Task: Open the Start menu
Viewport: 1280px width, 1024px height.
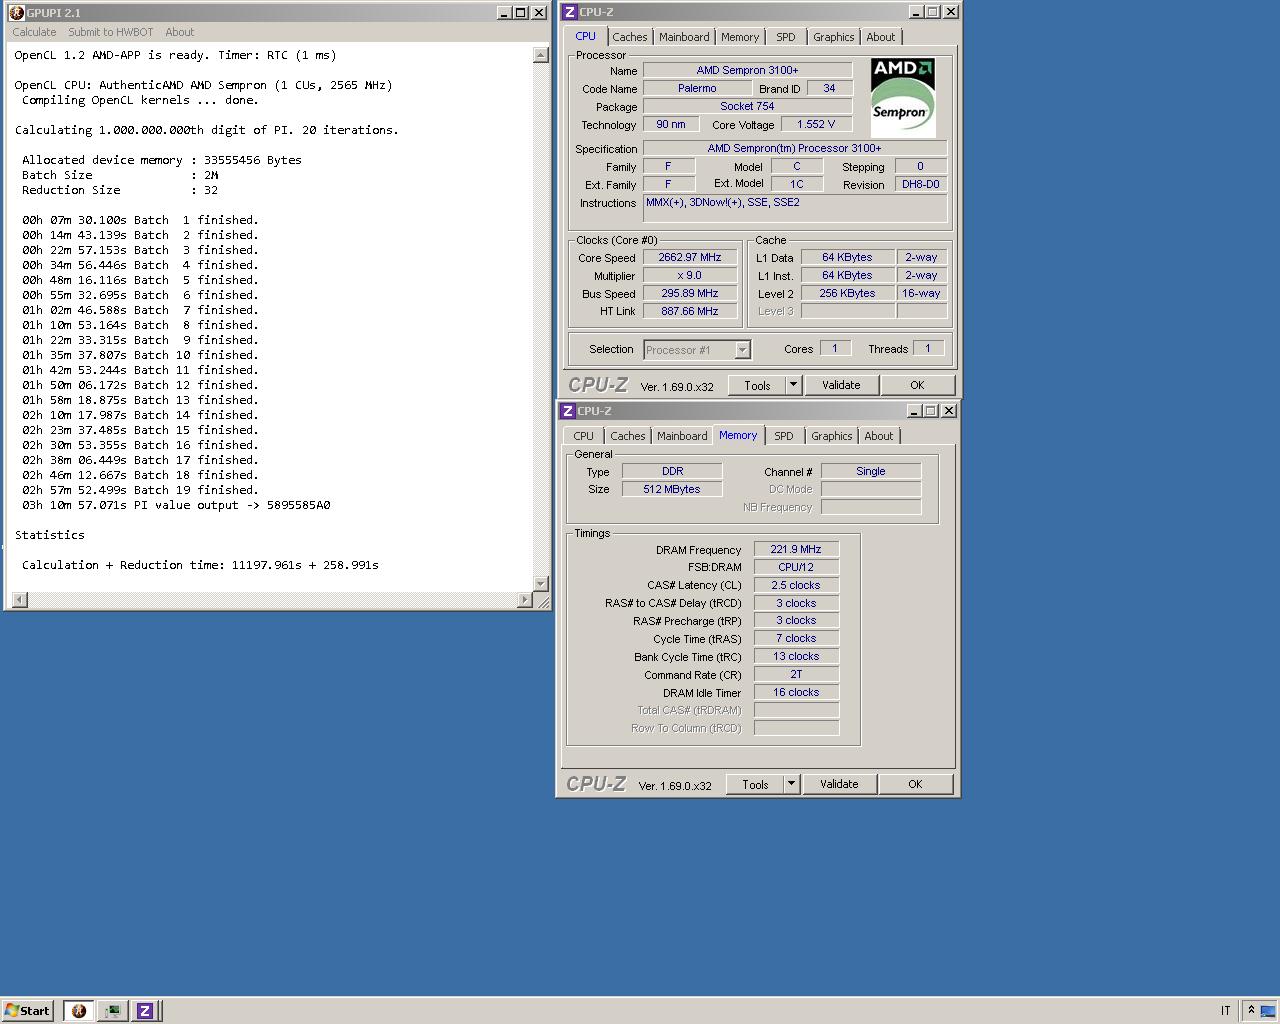Action: tap(27, 1011)
